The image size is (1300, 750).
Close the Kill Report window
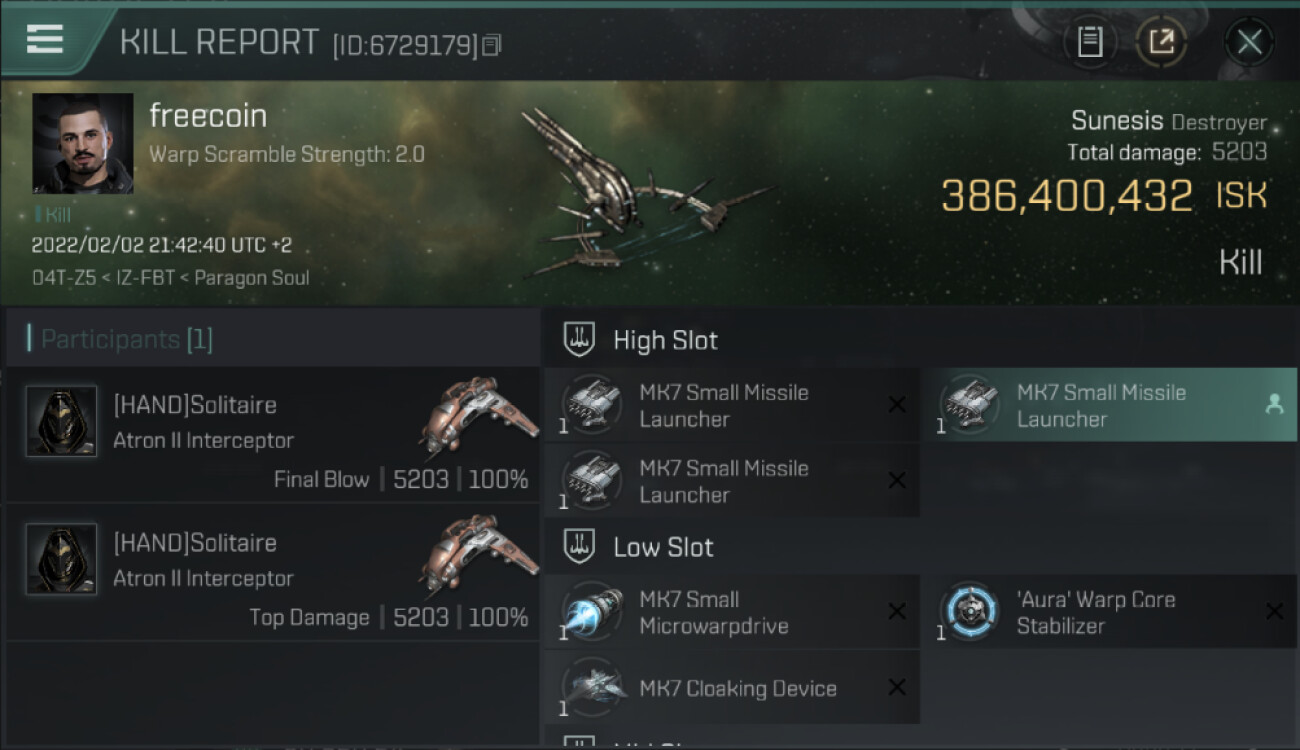coord(1249,42)
